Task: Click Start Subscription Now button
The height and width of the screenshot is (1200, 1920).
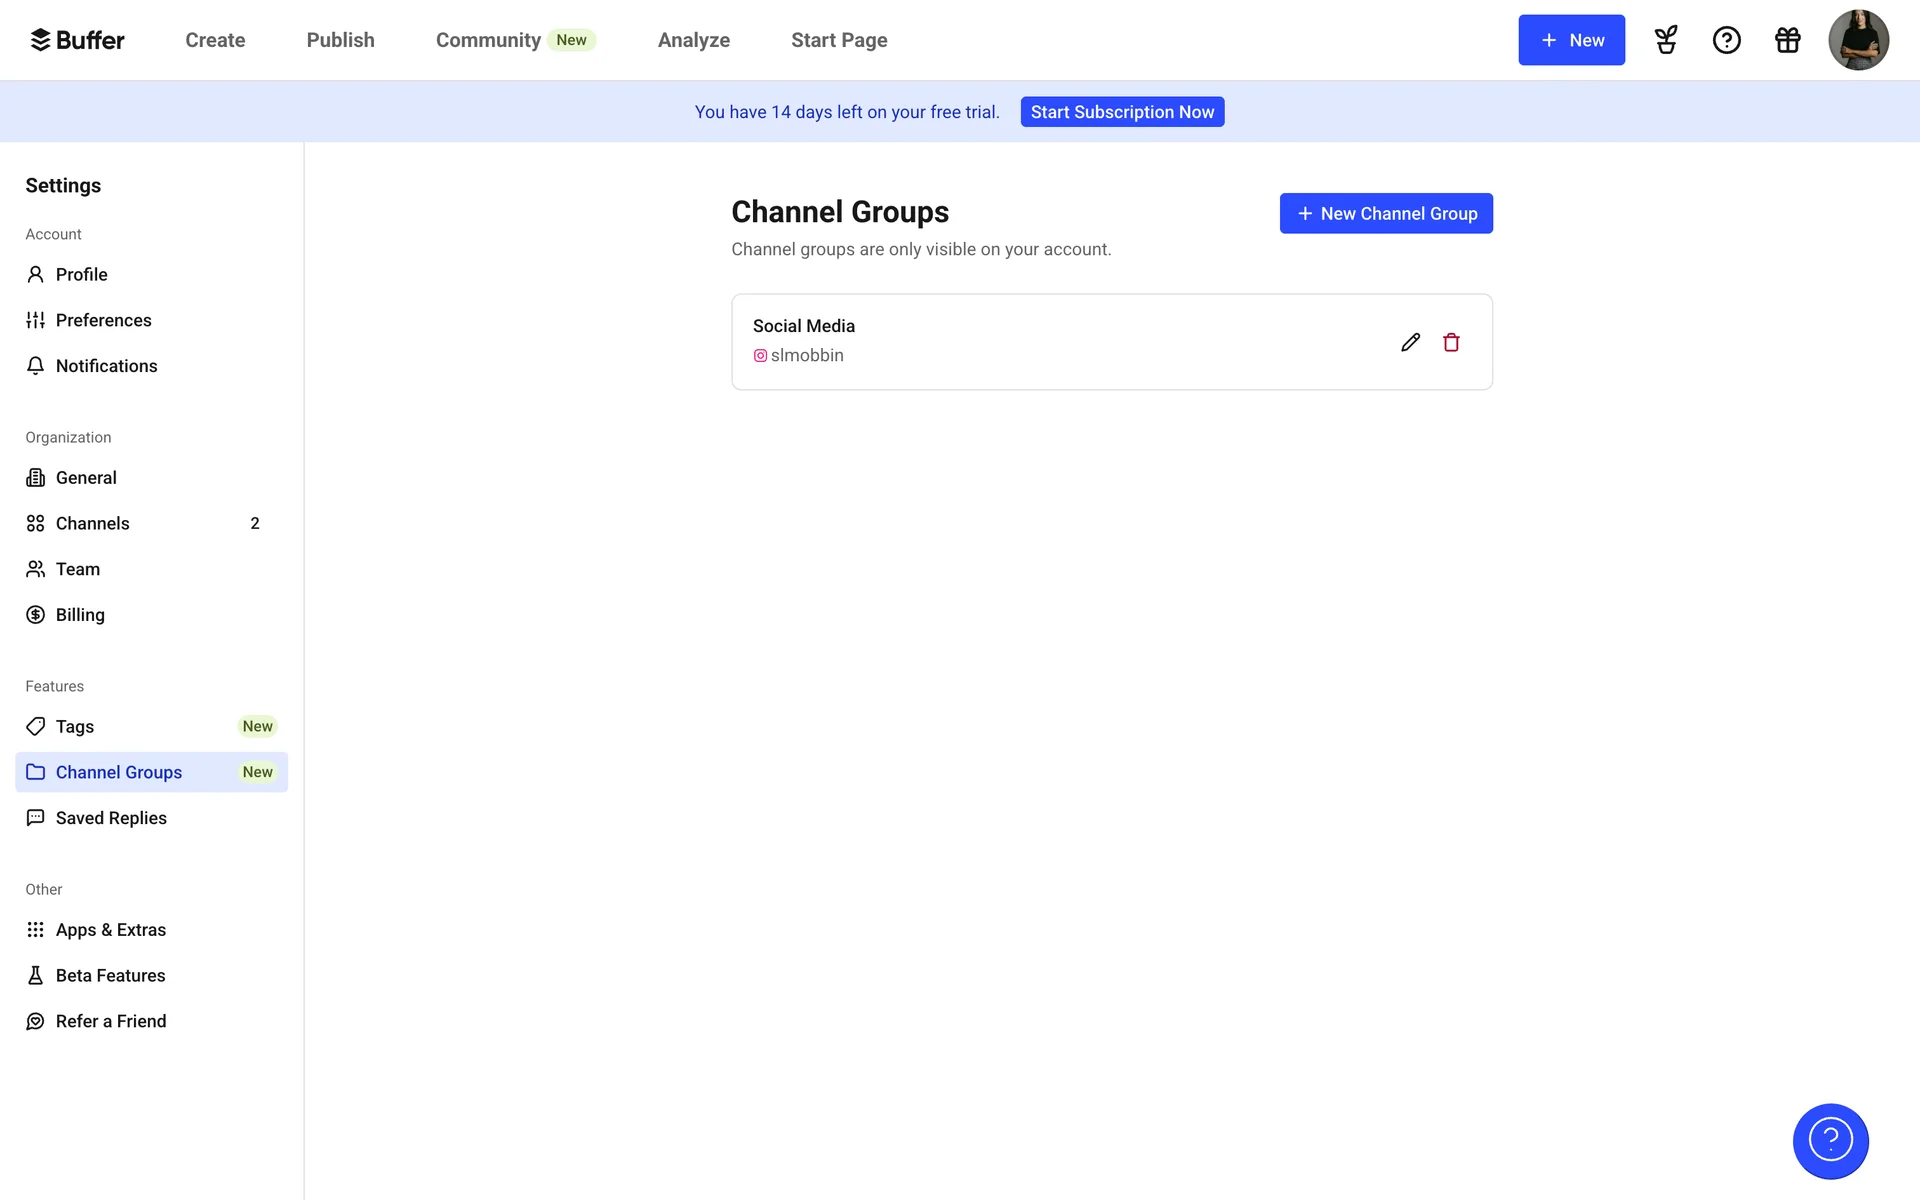Action: [1122, 112]
